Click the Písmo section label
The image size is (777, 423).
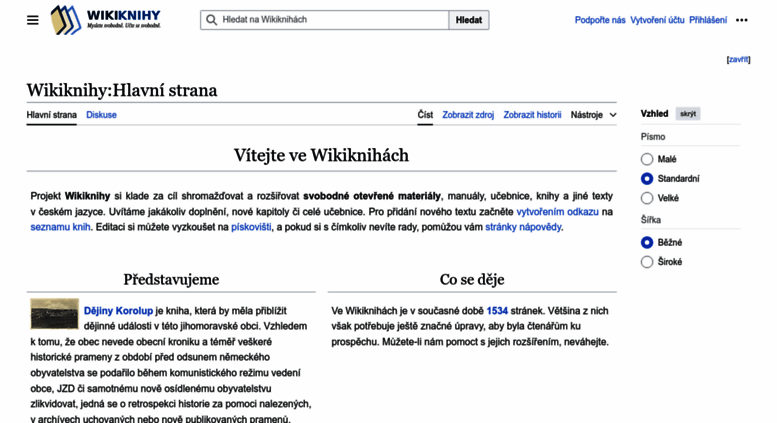point(653,137)
